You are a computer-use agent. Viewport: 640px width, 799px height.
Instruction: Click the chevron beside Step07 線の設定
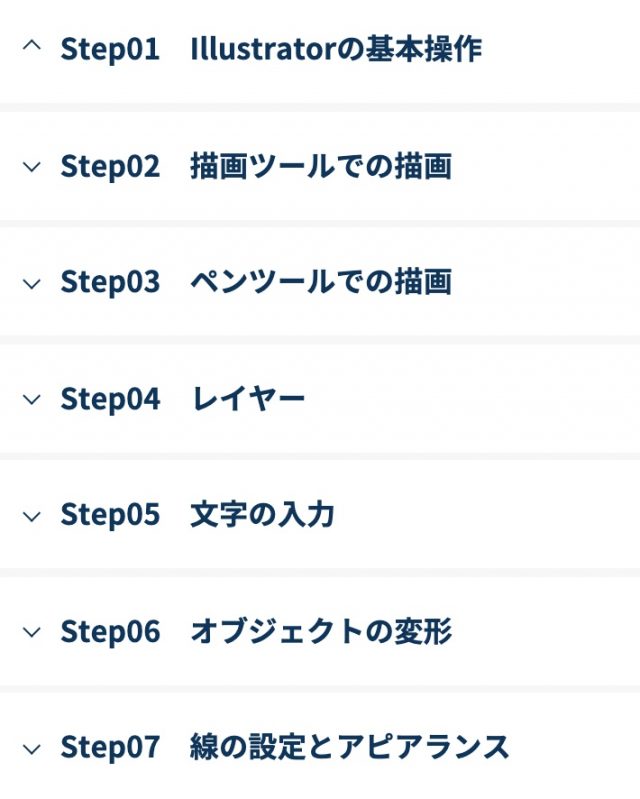click(32, 748)
